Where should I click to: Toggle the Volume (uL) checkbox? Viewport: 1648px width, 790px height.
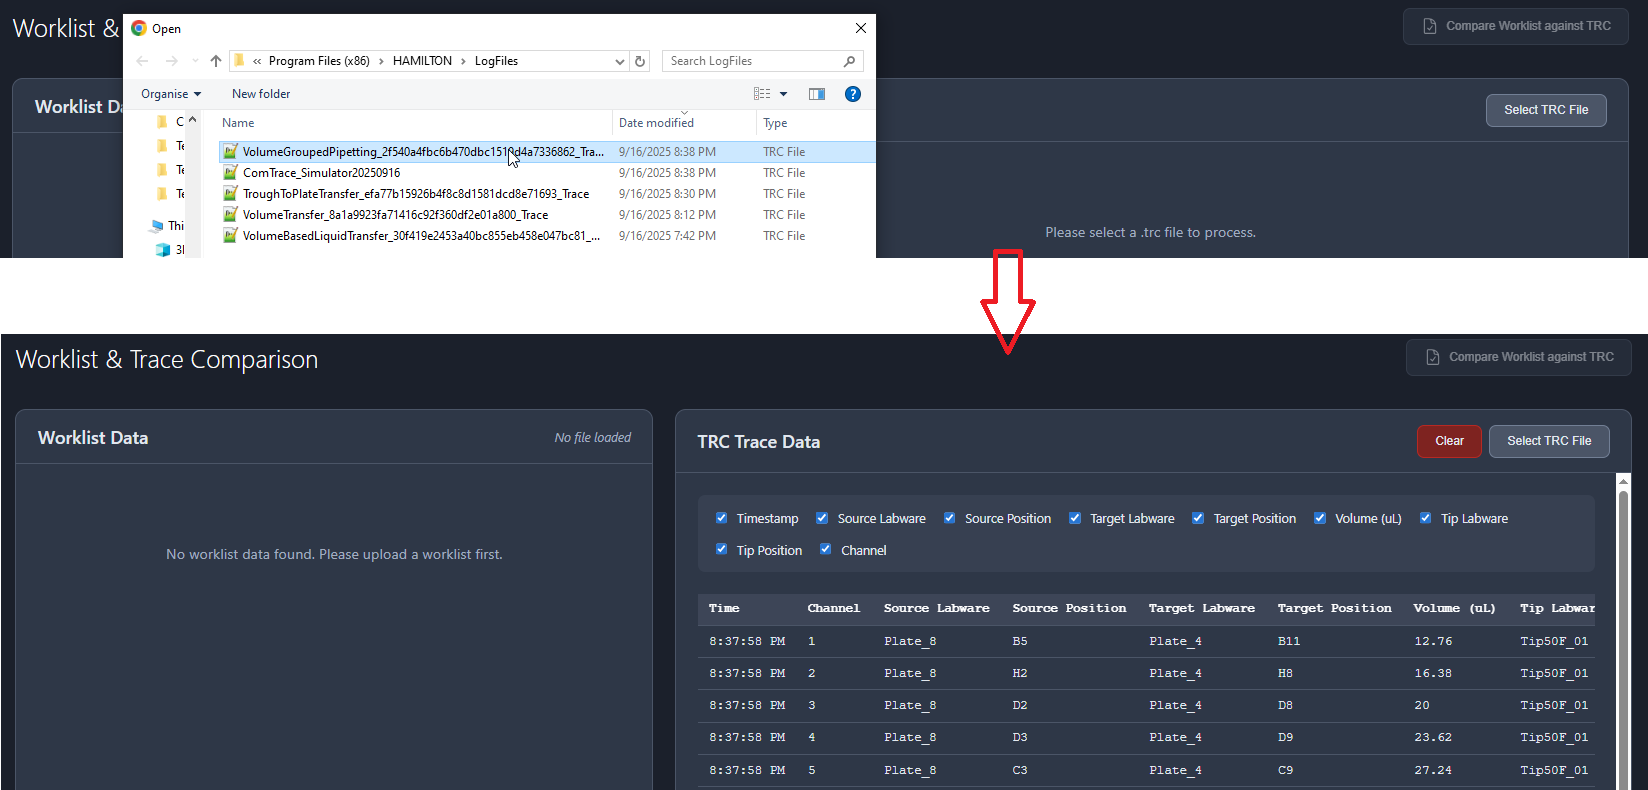pos(1320,518)
